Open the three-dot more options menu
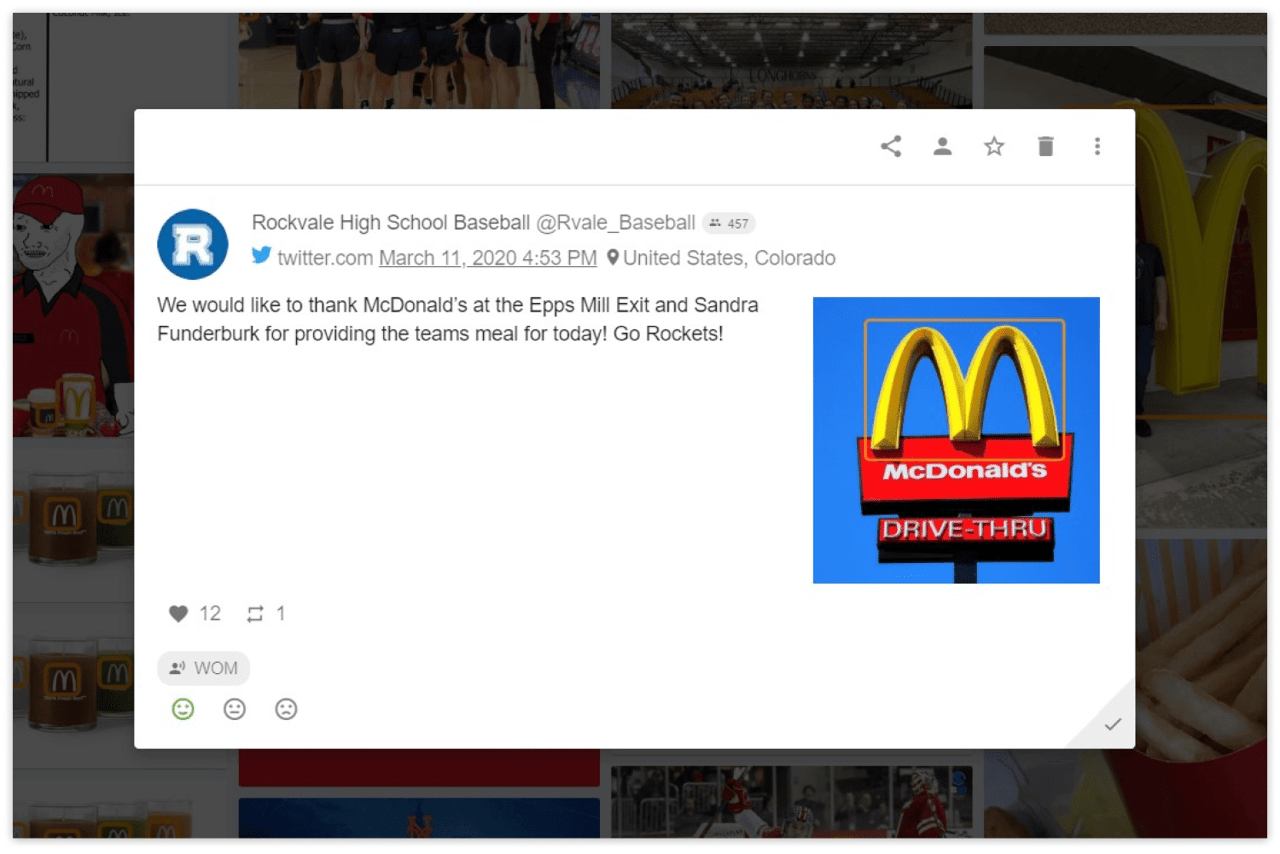 click(x=1097, y=147)
